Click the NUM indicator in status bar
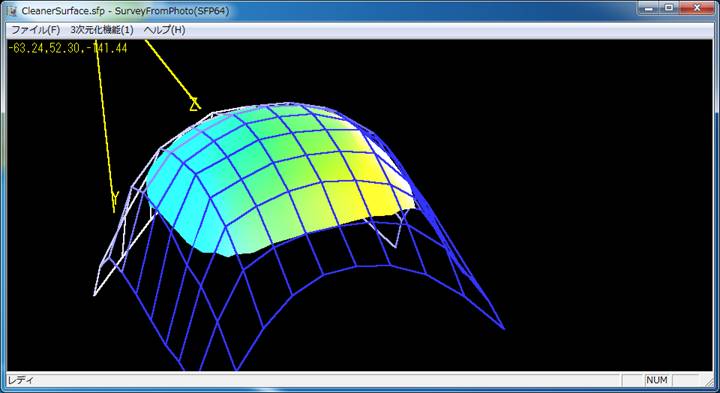The image size is (720, 393). coord(657,380)
